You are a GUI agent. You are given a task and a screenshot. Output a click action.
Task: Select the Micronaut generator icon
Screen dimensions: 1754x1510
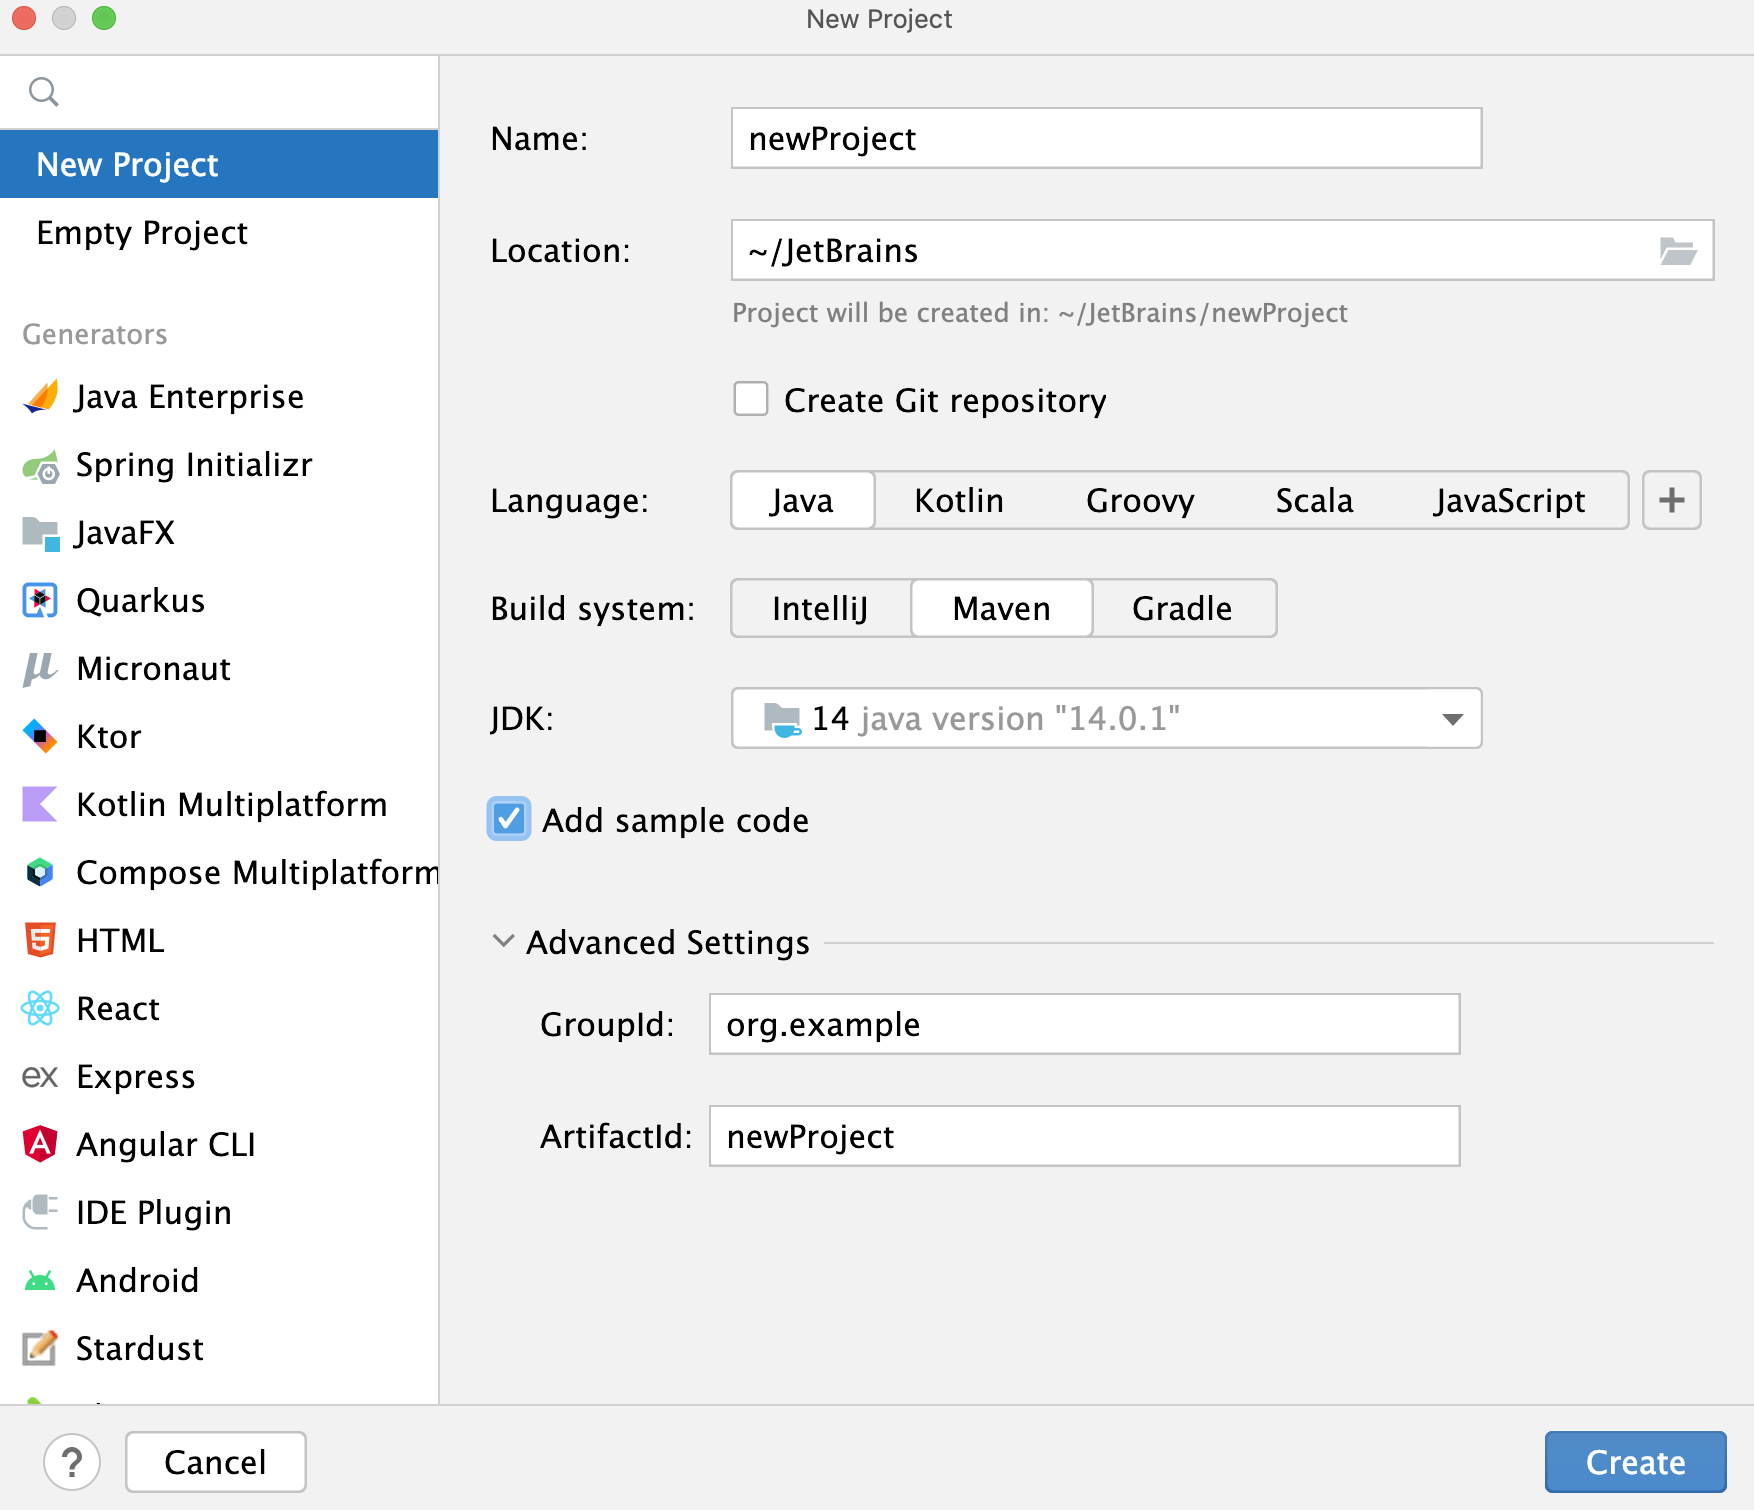click(39, 668)
